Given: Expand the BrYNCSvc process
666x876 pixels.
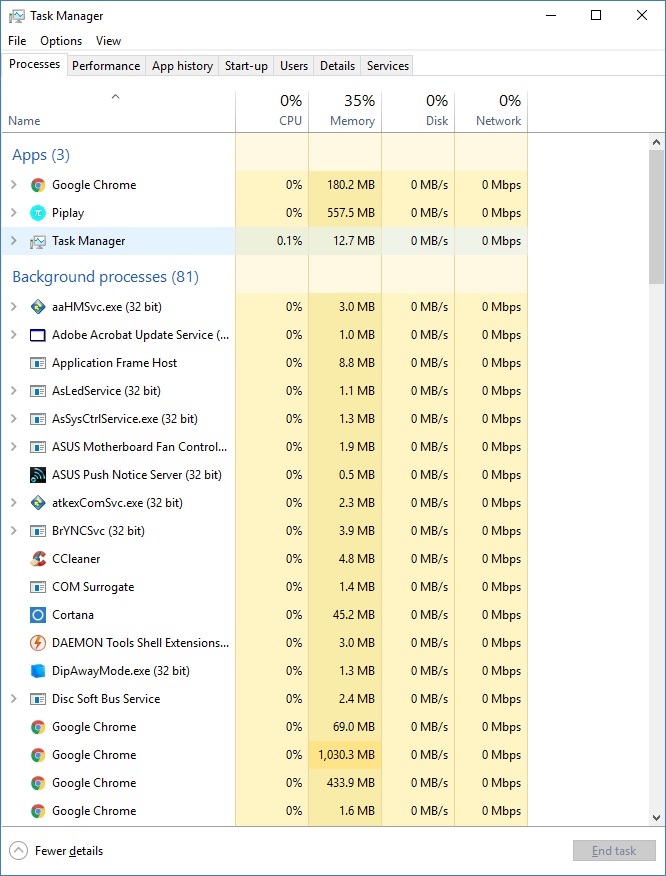Looking at the screenshot, I should click(14, 531).
